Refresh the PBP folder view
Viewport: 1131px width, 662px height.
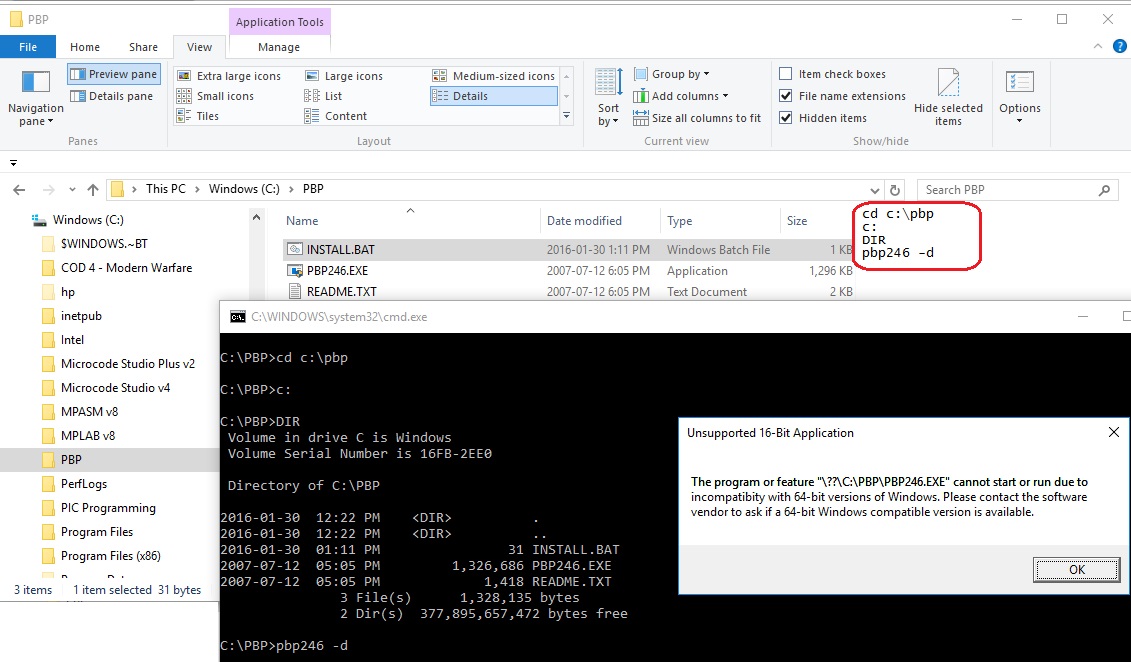896,190
